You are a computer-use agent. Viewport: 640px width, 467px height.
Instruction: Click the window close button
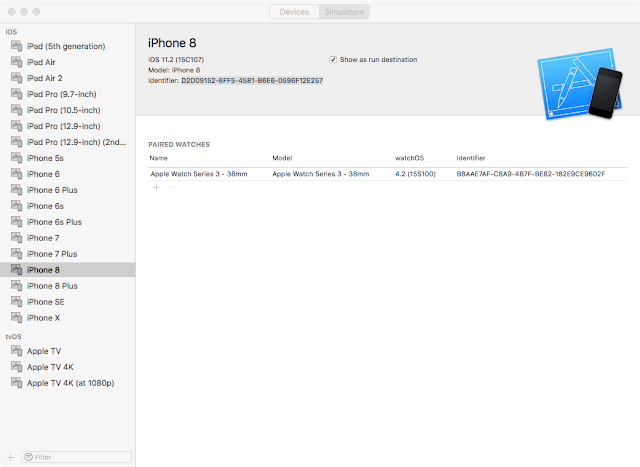pyautogui.click(x=12, y=12)
